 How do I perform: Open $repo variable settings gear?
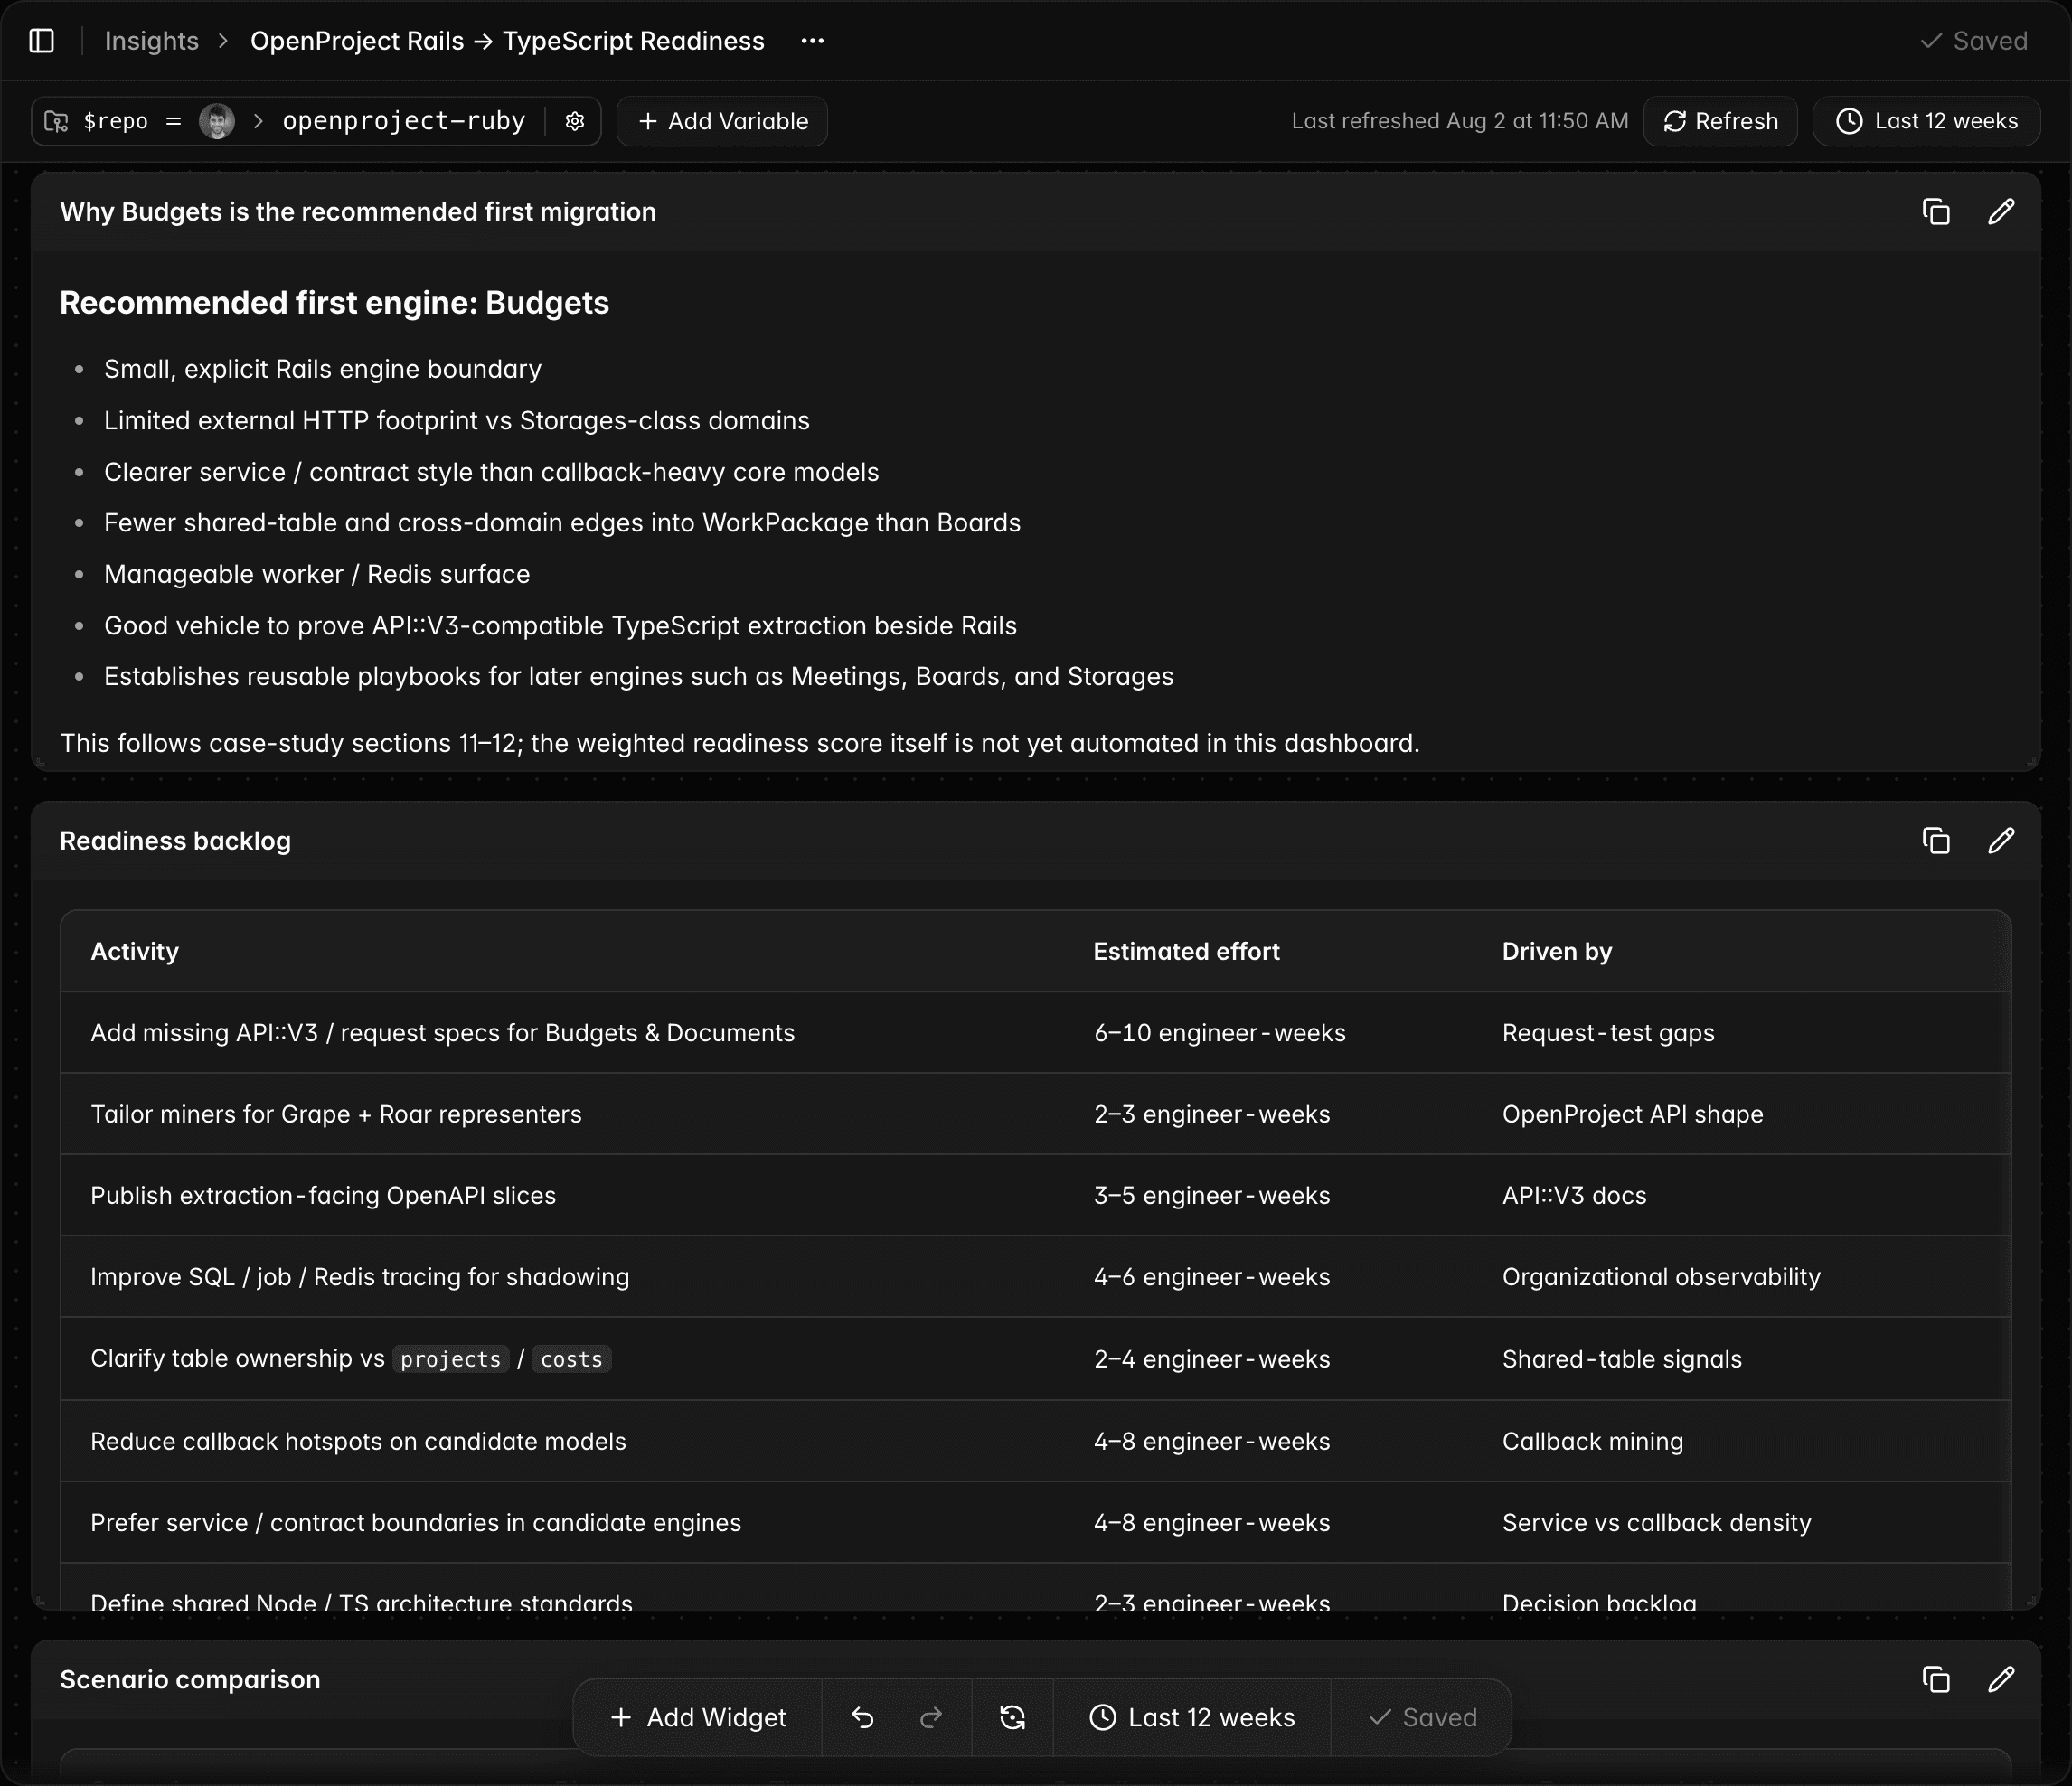[575, 121]
